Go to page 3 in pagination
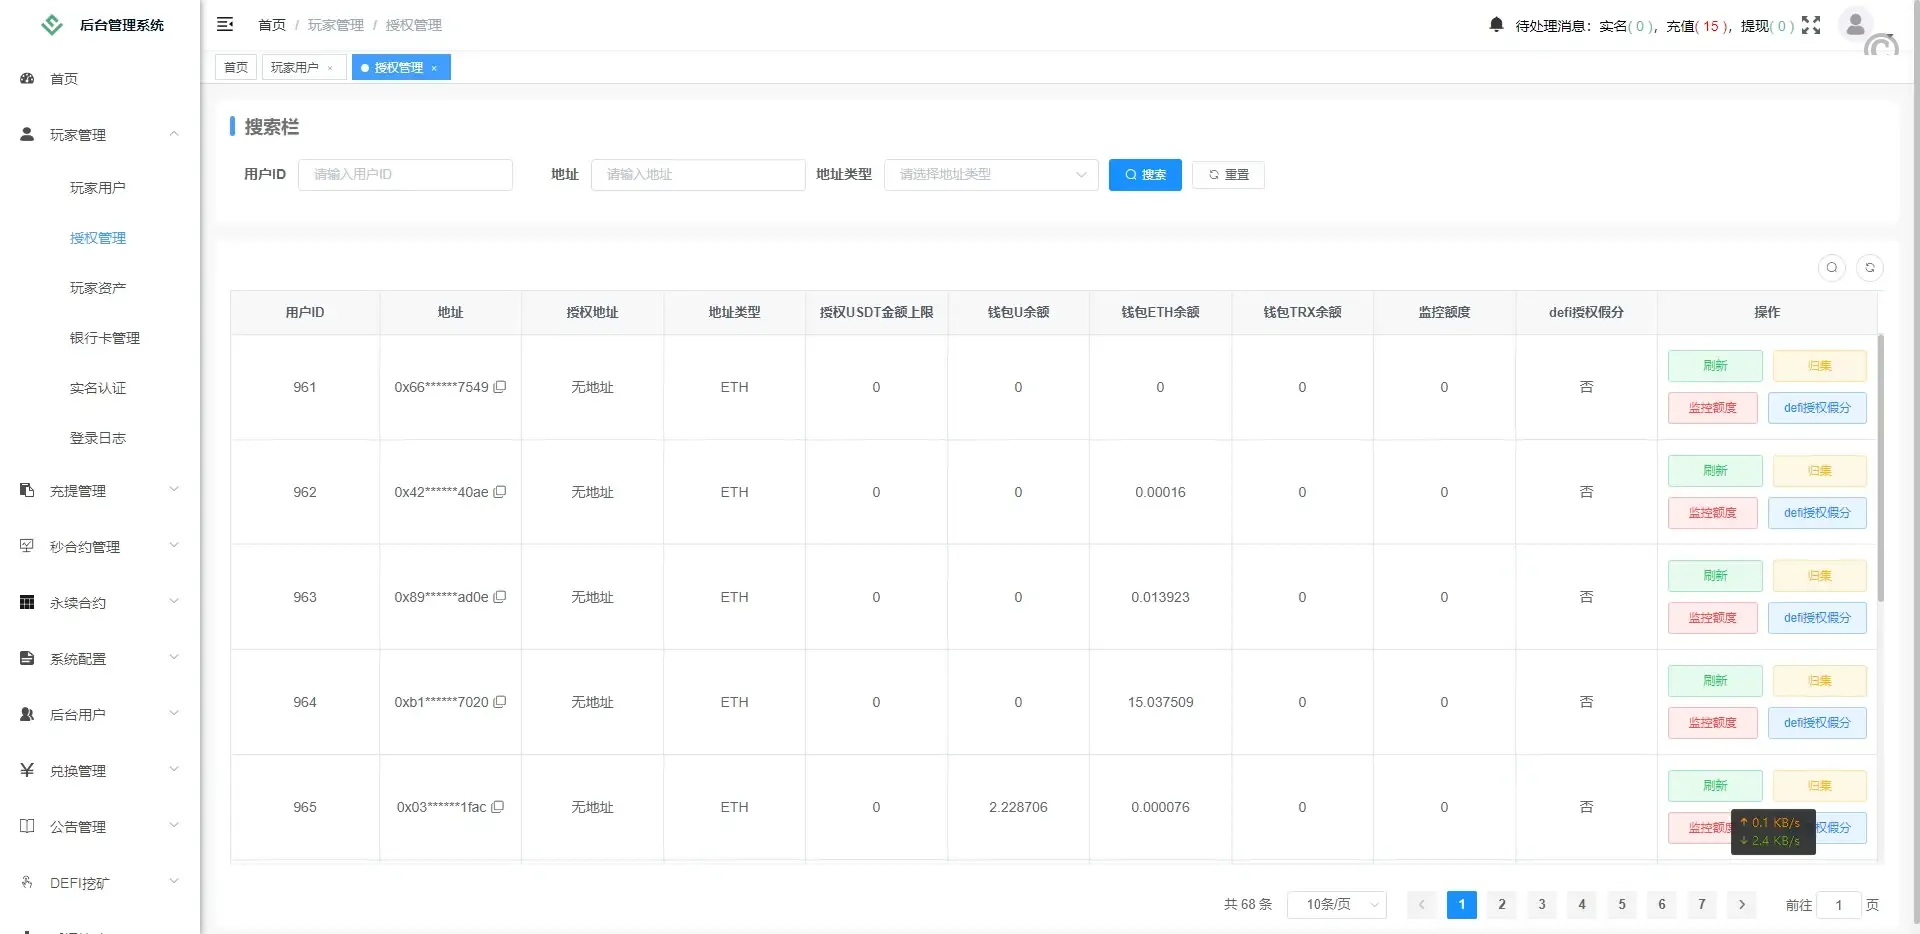The height and width of the screenshot is (934, 1920). 1542,905
